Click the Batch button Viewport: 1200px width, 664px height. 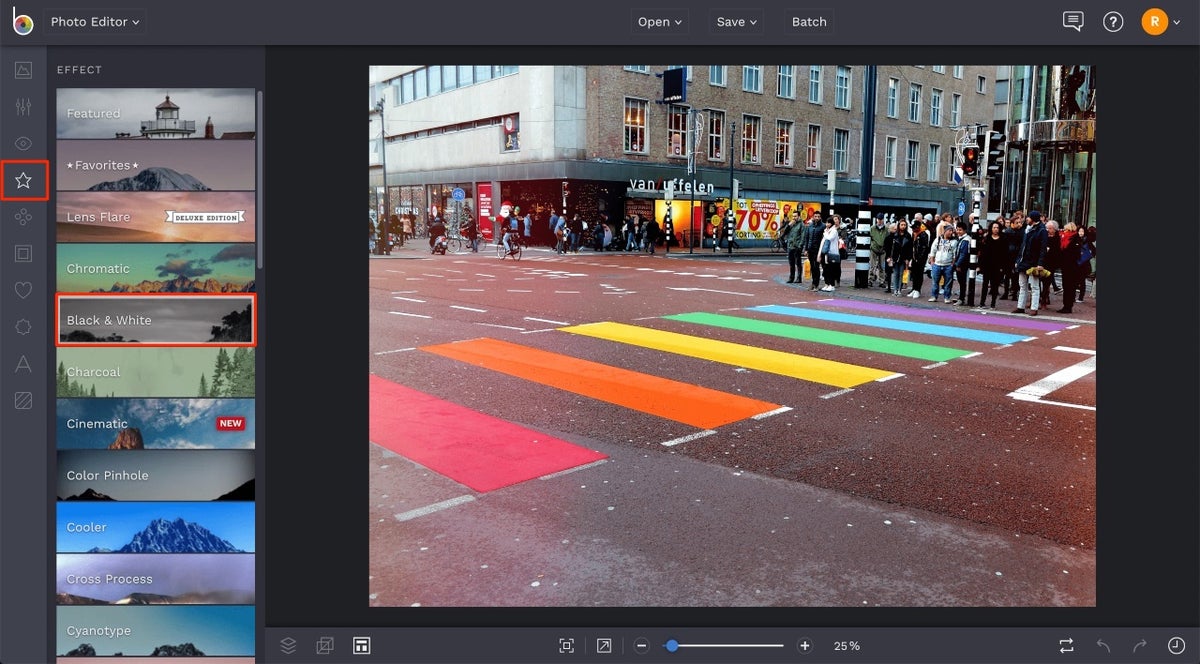[x=808, y=21]
